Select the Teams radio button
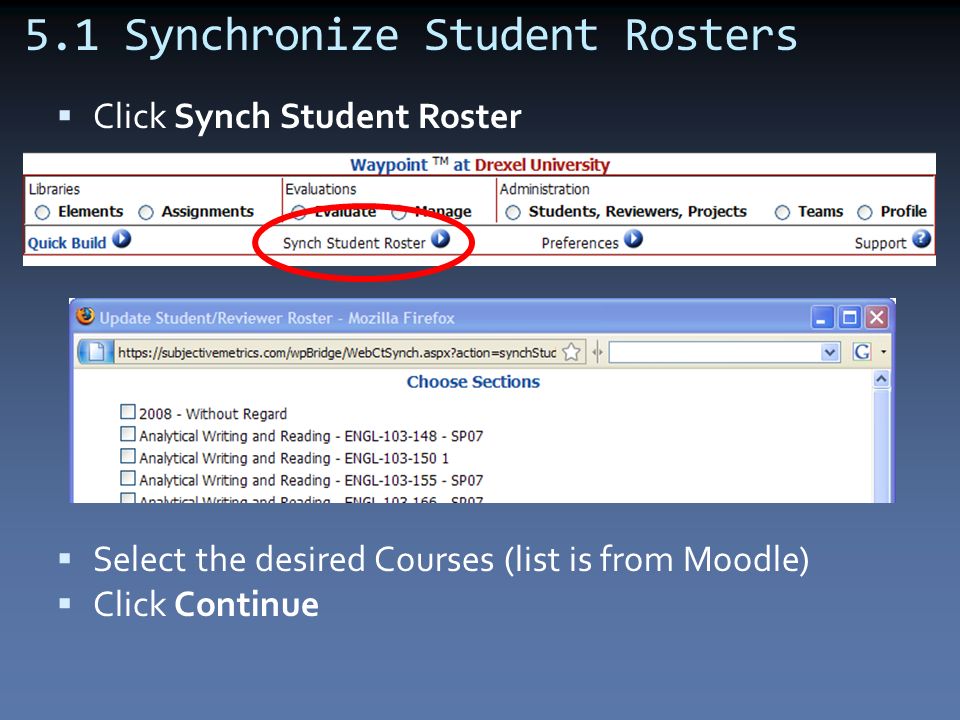This screenshot has width=960, height=720. pyautogui.click(x=782, y=212)
